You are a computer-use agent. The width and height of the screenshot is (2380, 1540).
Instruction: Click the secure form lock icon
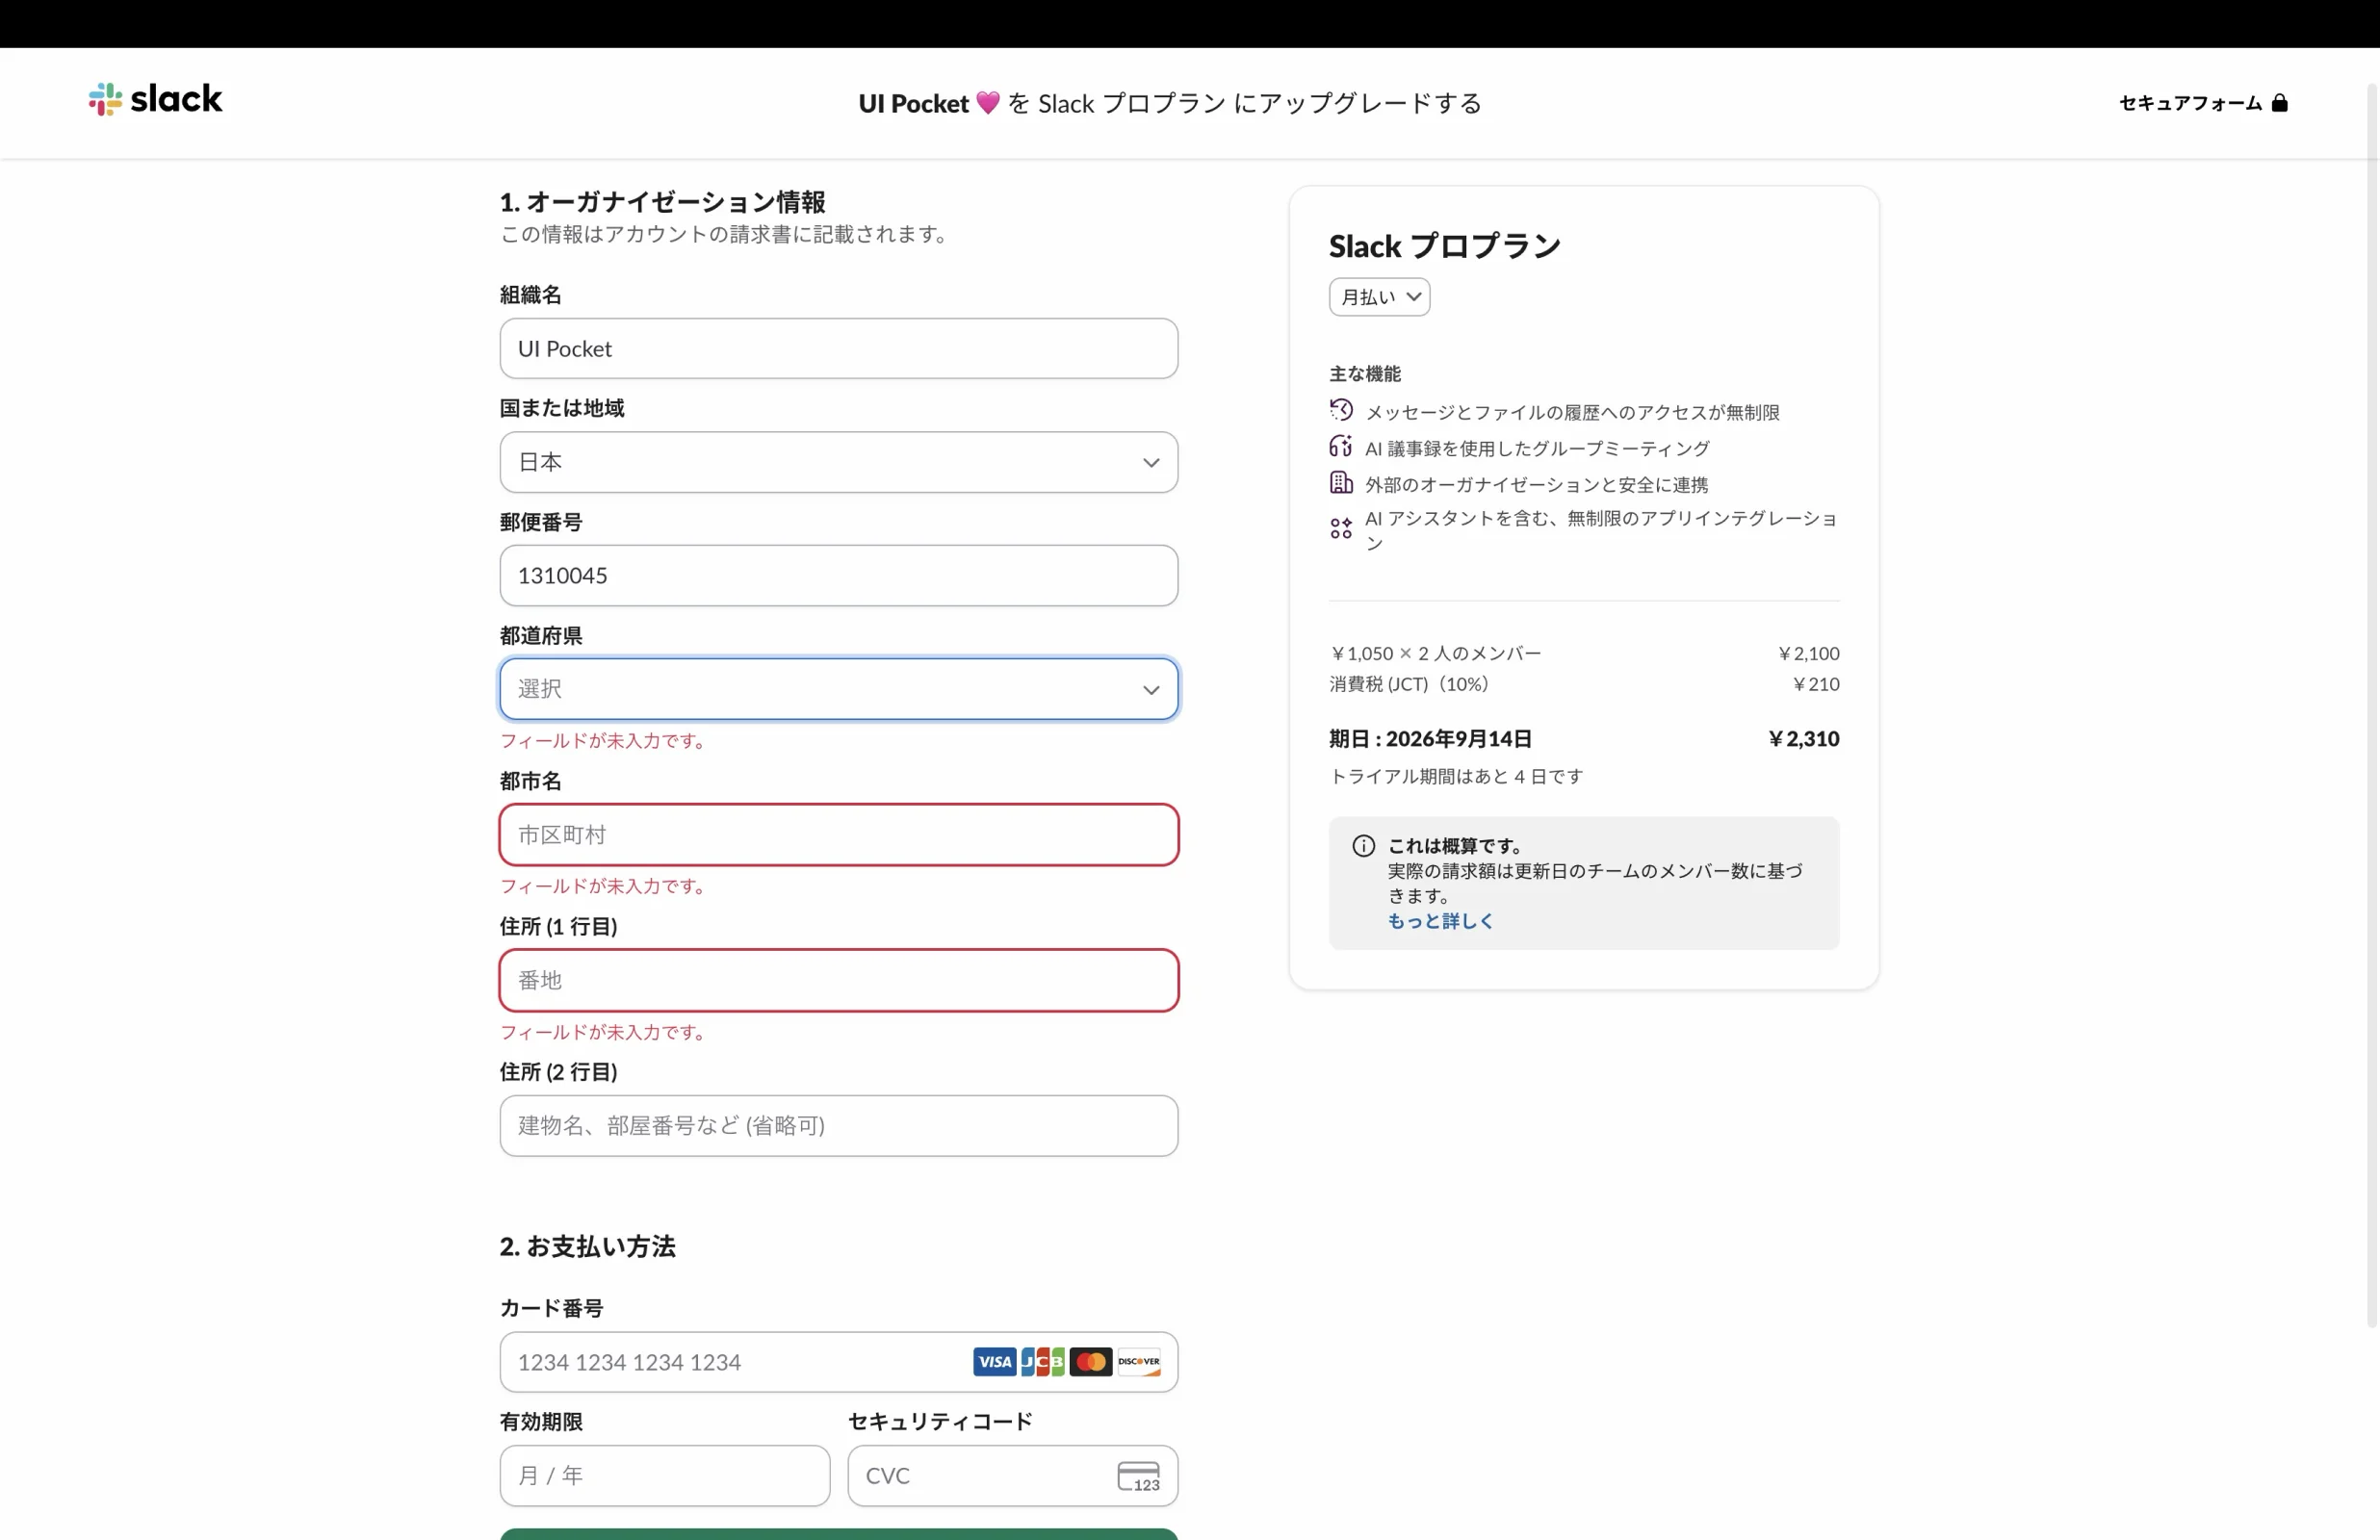[2280, 103]
